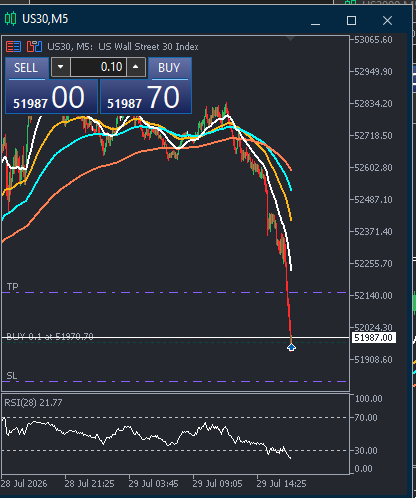Select the TP take profit line label
This screenshot has width=416, height=498.
13,287
